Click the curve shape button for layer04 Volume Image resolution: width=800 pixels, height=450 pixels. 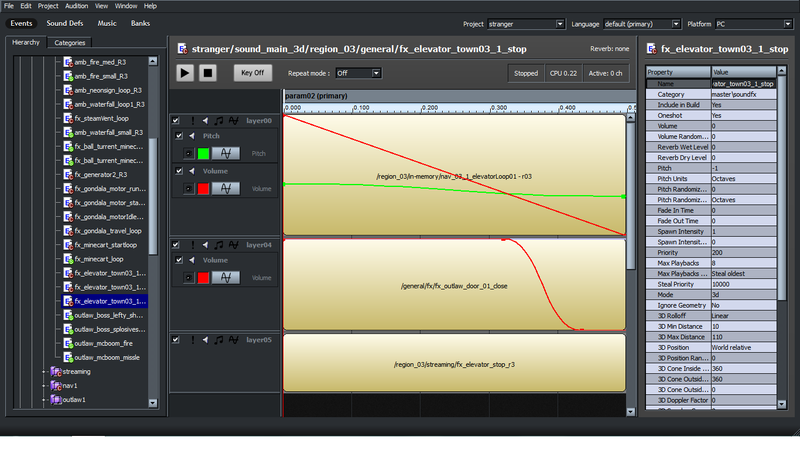click(226, 278)
